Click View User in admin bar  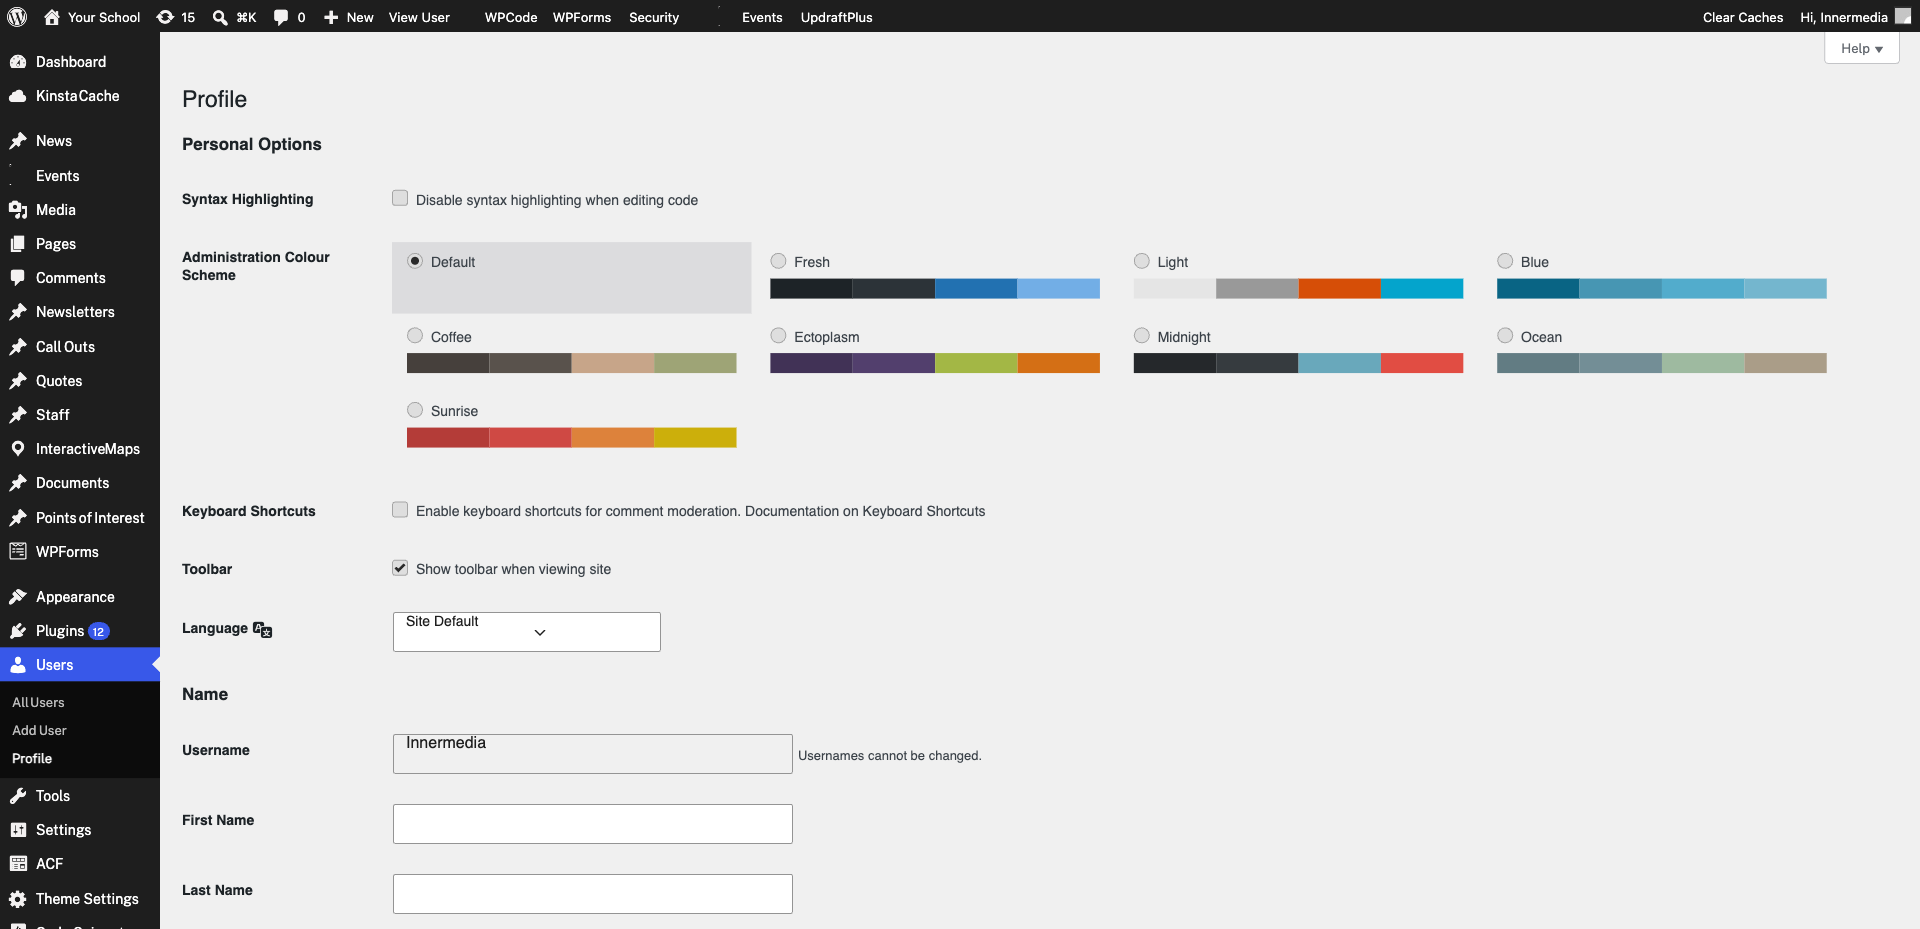419,17
